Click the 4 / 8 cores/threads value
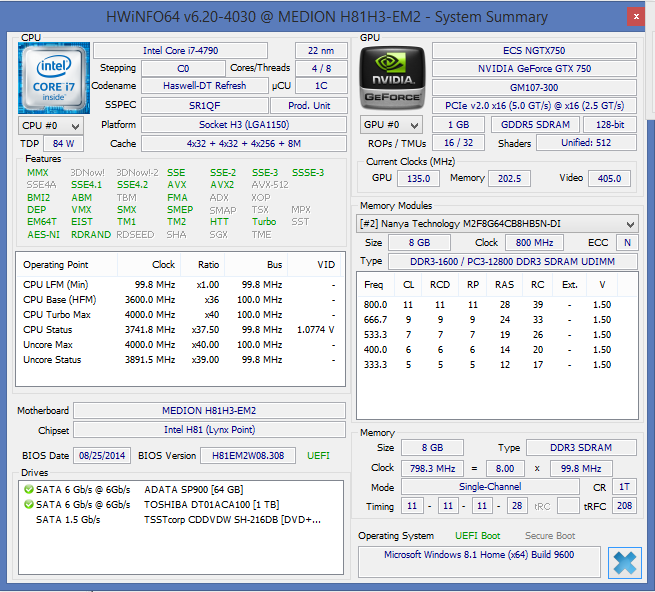Screen dimensions: 655x592 tap(321, 69)
